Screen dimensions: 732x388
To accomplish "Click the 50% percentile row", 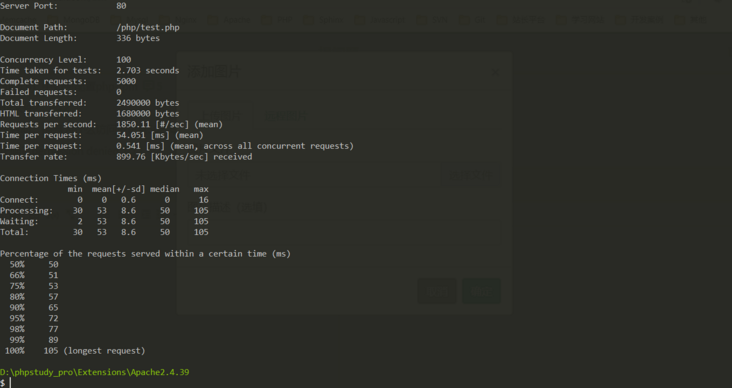I will pyautogui.click(x=34, y=264).
